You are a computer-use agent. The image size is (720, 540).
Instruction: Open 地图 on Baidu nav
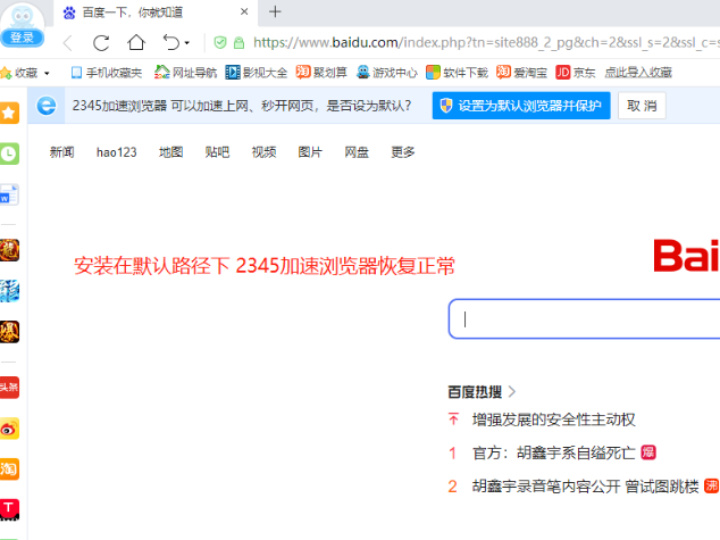[x=171, y=152]
